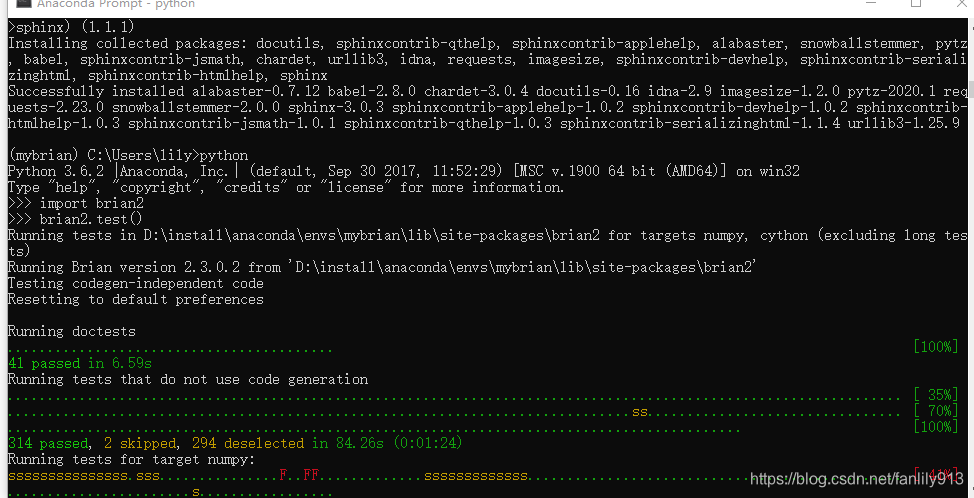
Task: Click '[100%]' above the '314 passed' line
Action: click(935, 427)
